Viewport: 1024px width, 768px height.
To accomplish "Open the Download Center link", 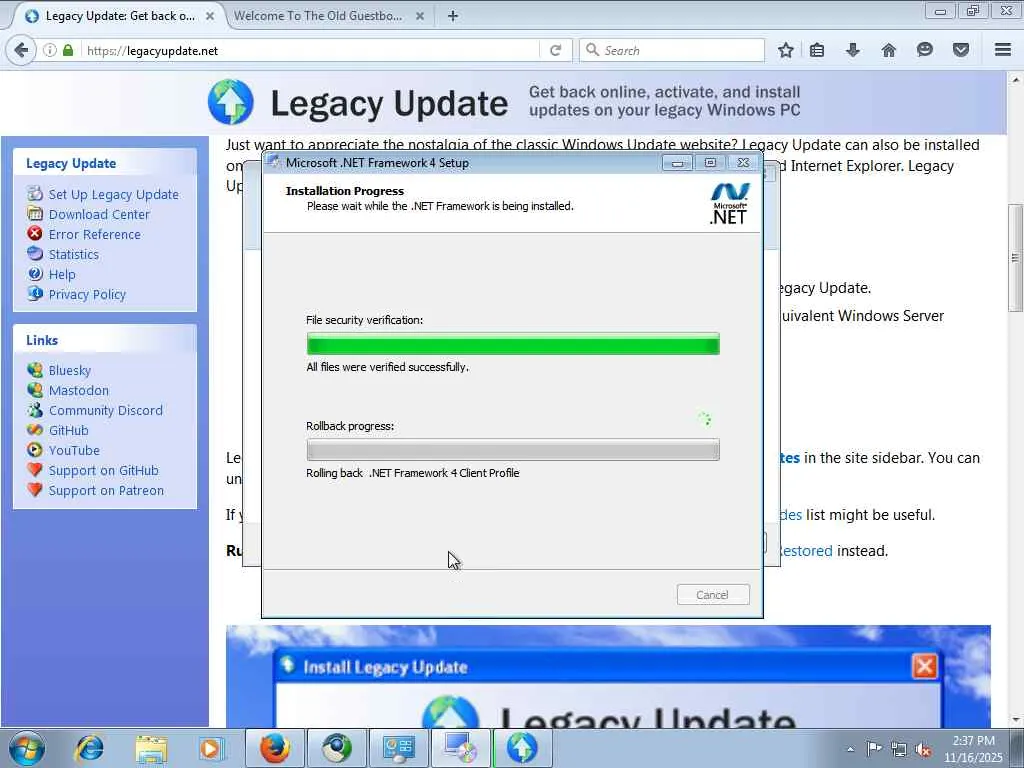I will (99, 214).
